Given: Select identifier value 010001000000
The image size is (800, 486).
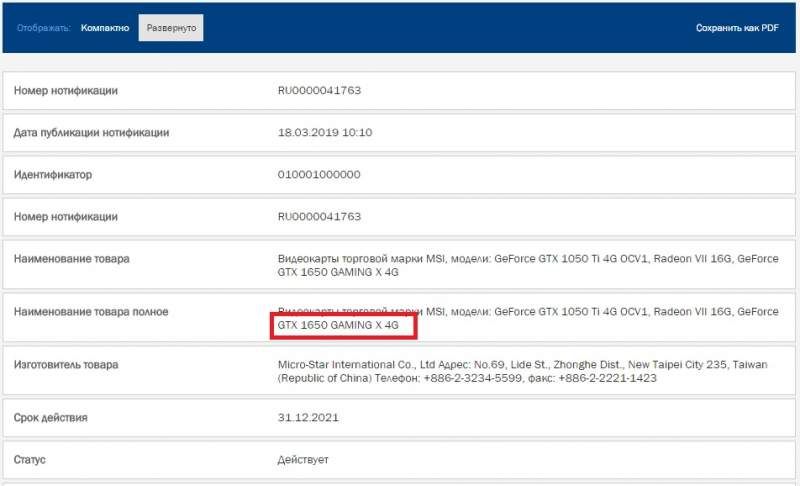Looking at the screenshot, I should (x=319, y=174).
